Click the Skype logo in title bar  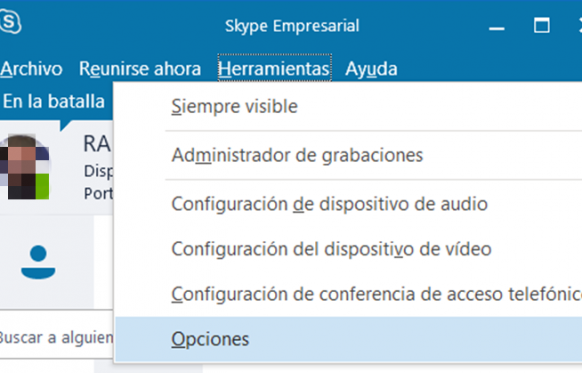pyautogui.click(x=10, y=22)
